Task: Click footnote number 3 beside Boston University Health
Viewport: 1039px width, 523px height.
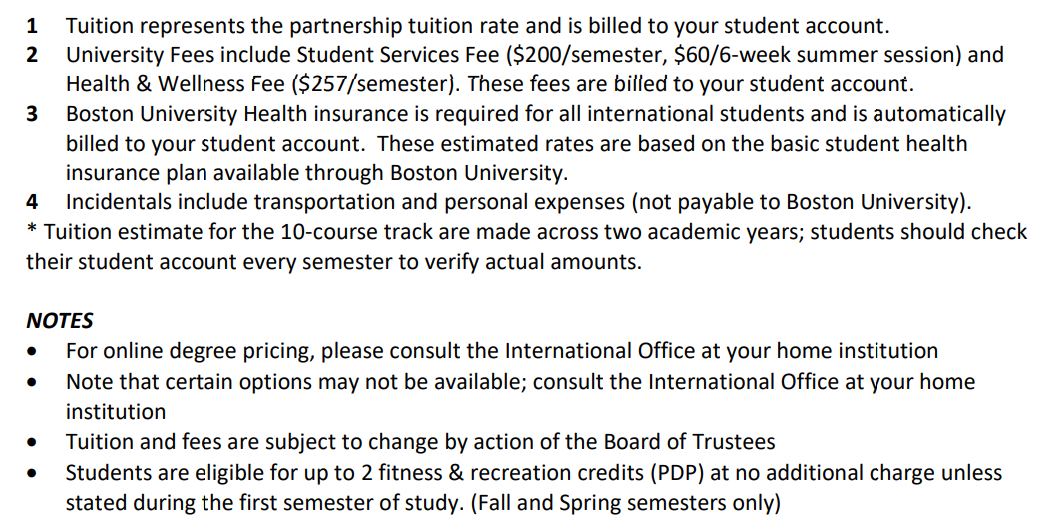Action: pyautogui.click(x=32, y=114)
